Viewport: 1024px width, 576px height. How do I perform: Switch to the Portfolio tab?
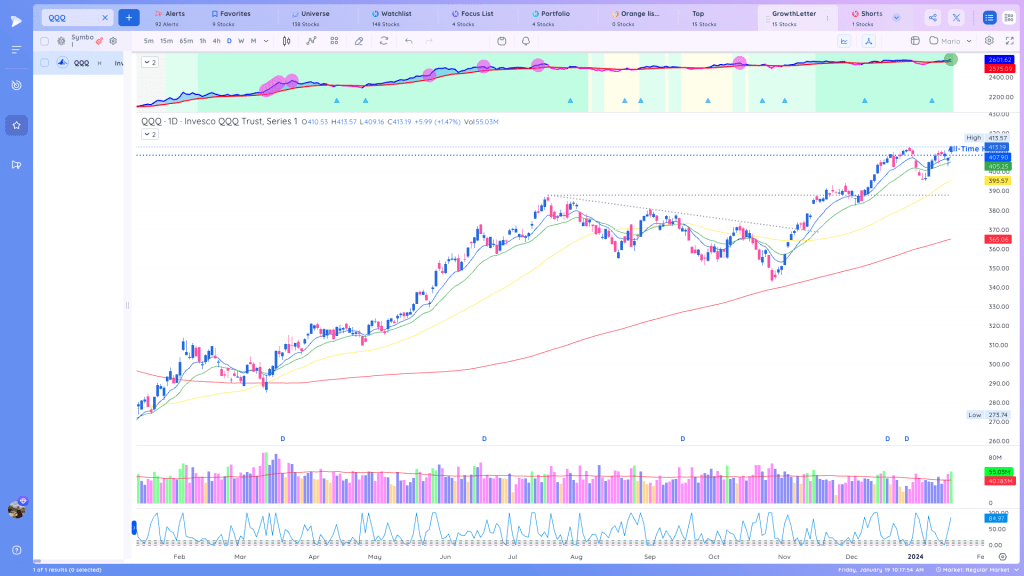(x=551, y=18)
